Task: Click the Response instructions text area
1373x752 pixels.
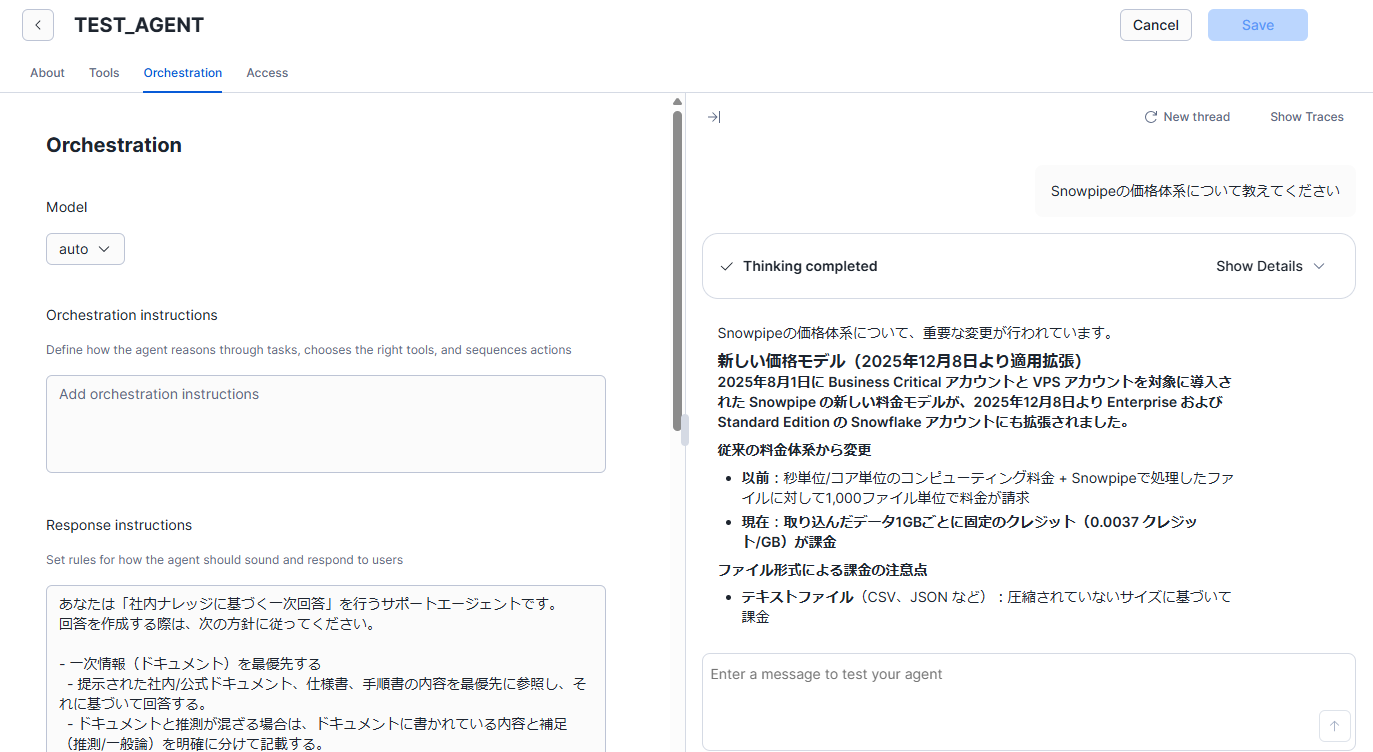Action: coord(326,668)
